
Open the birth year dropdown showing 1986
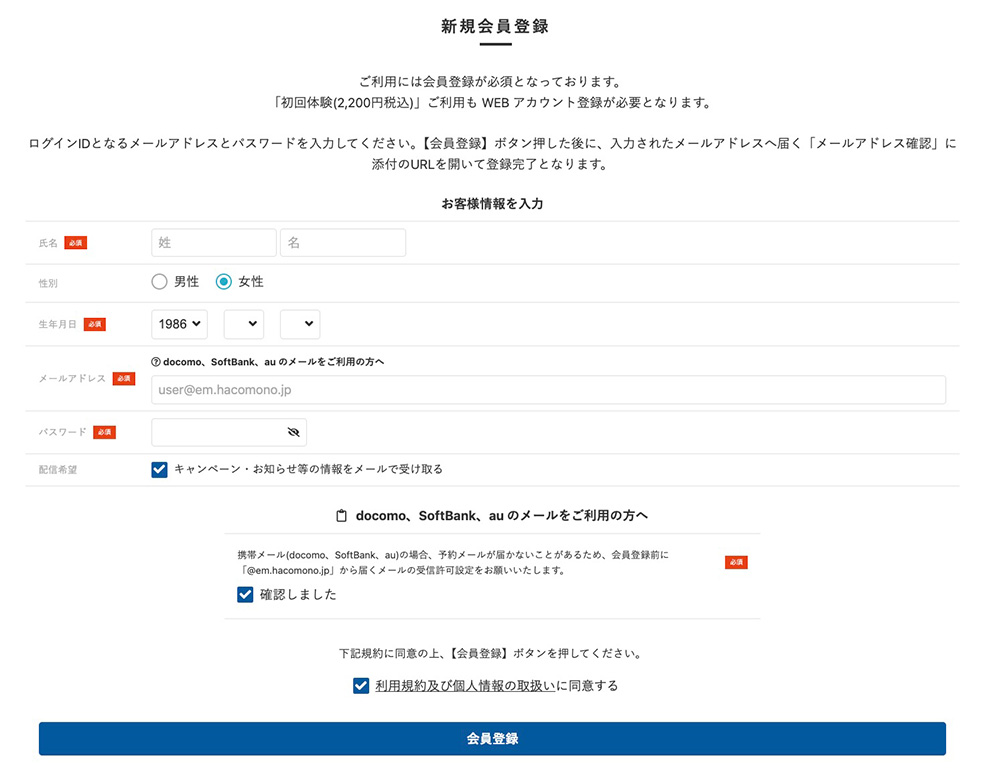click(x=179, y=324)
